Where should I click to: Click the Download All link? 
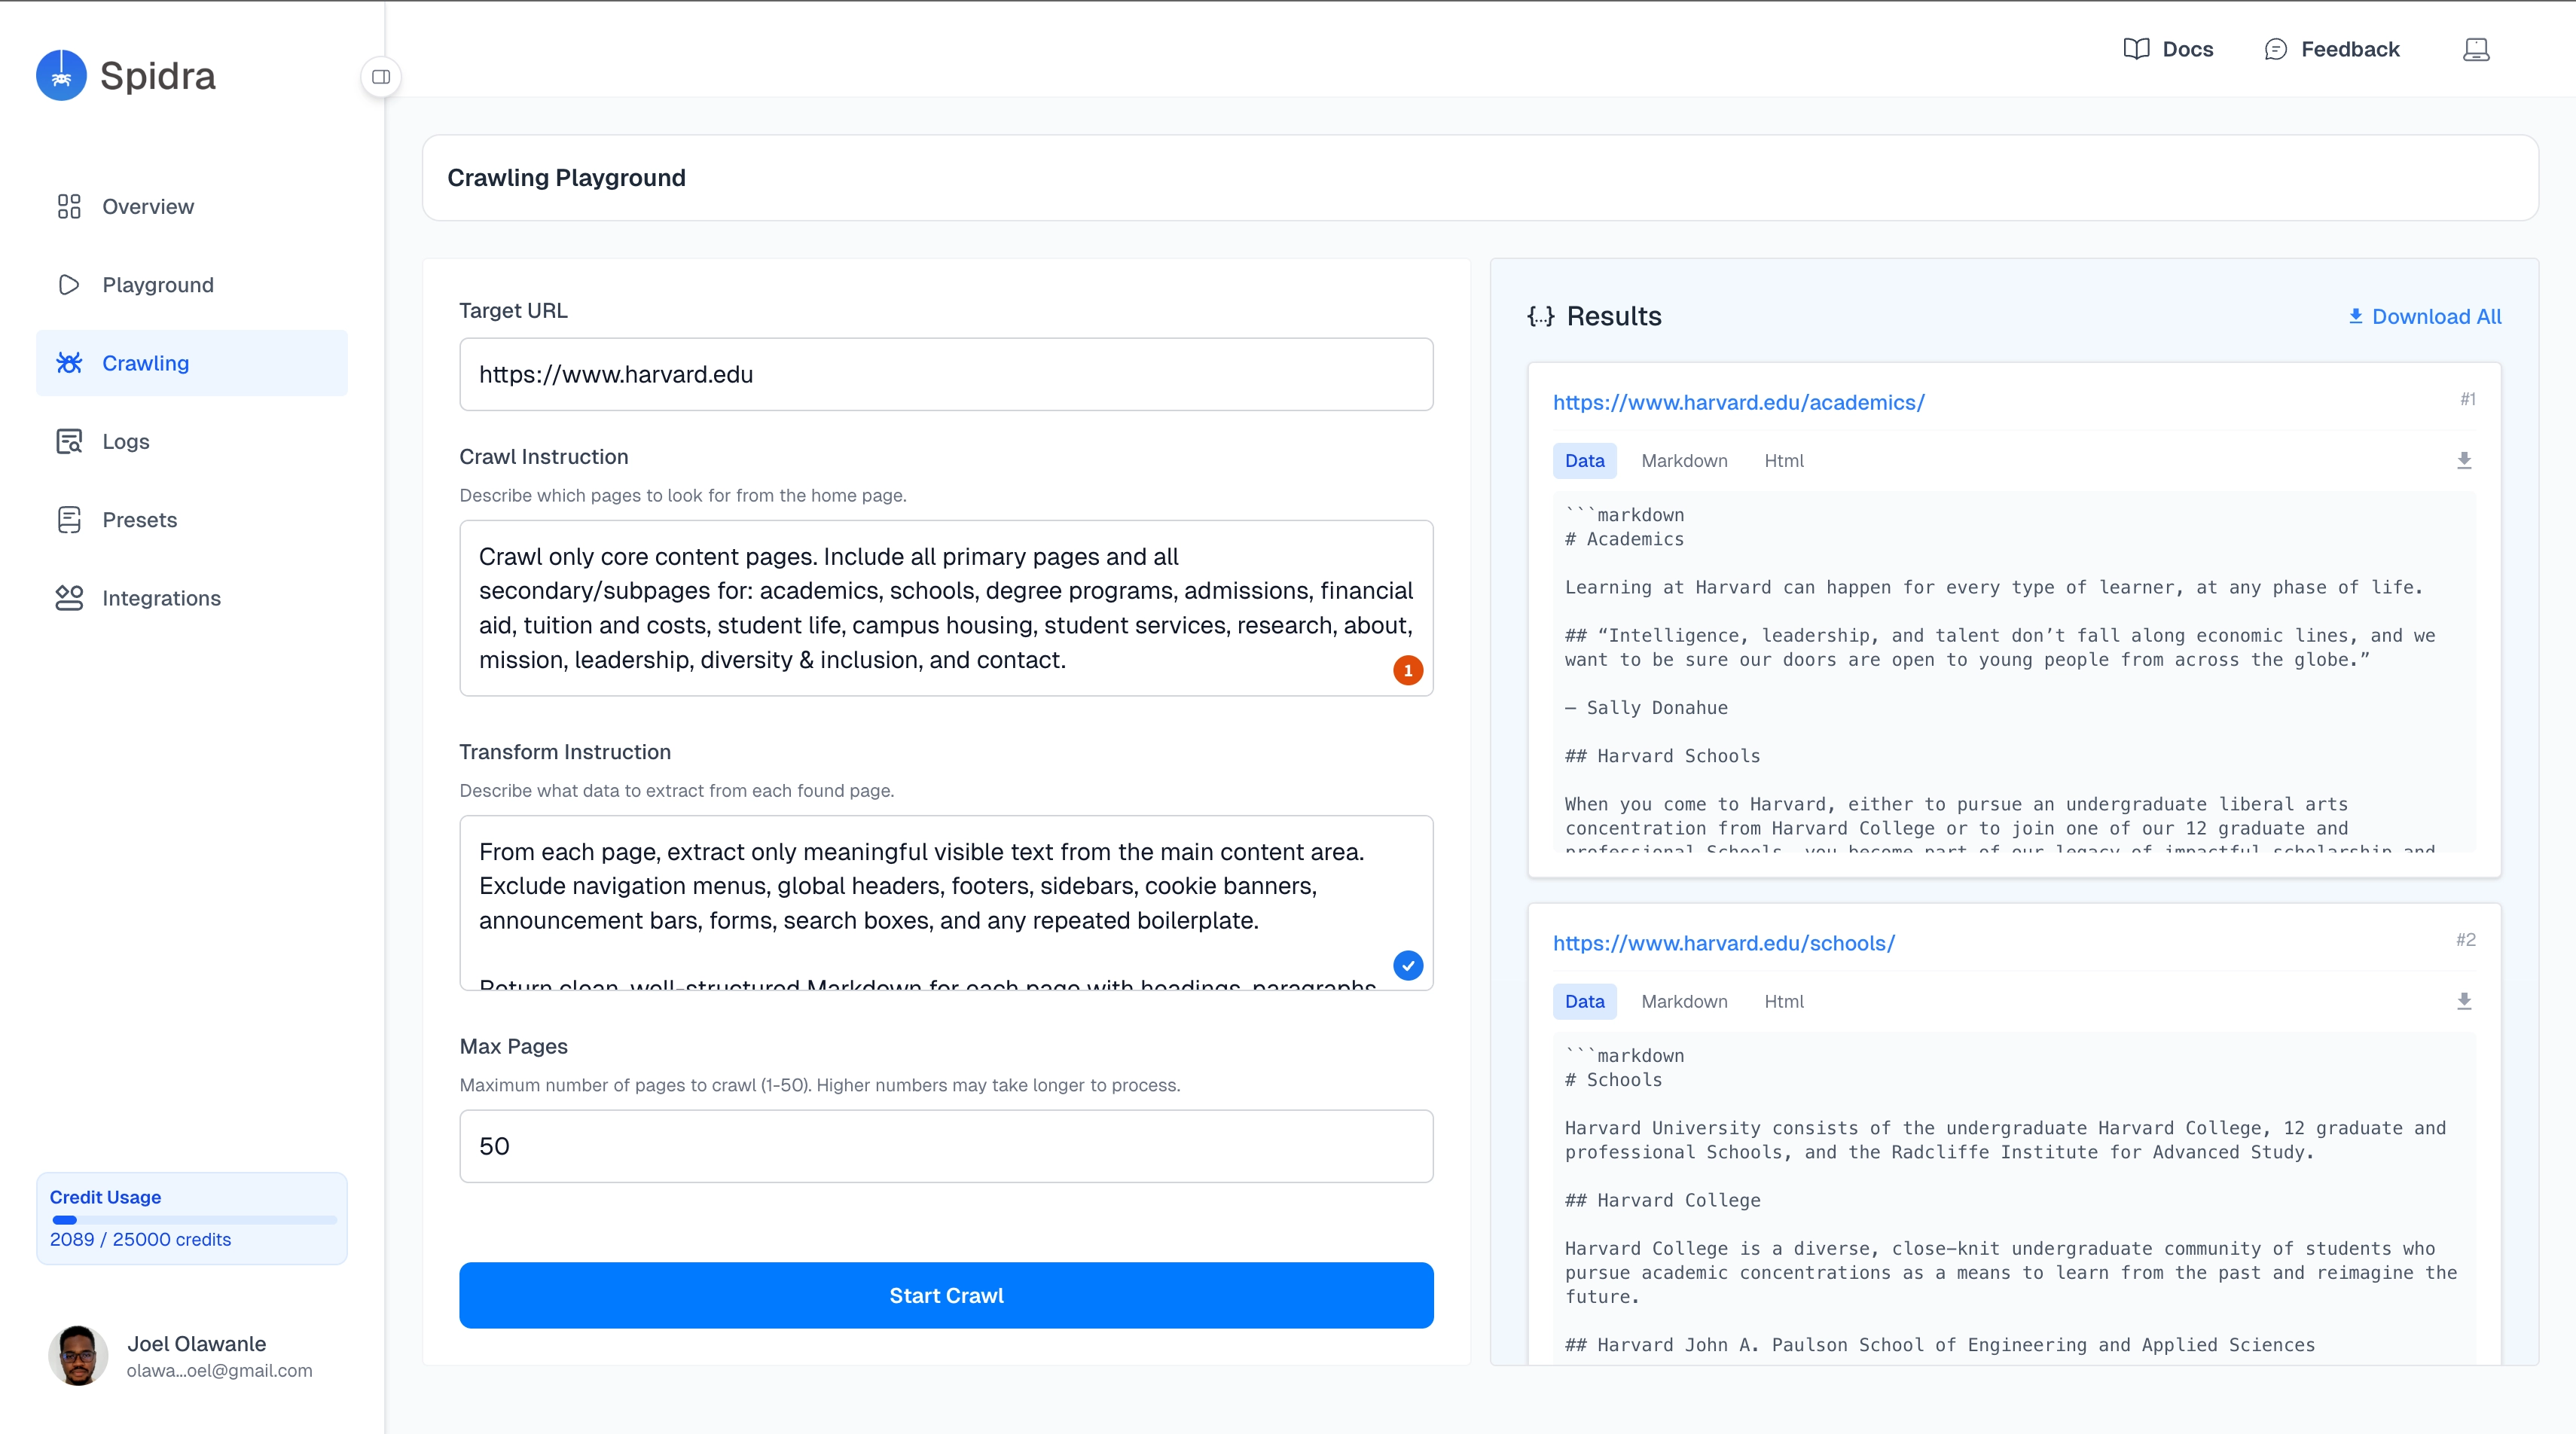(2425, 317)
